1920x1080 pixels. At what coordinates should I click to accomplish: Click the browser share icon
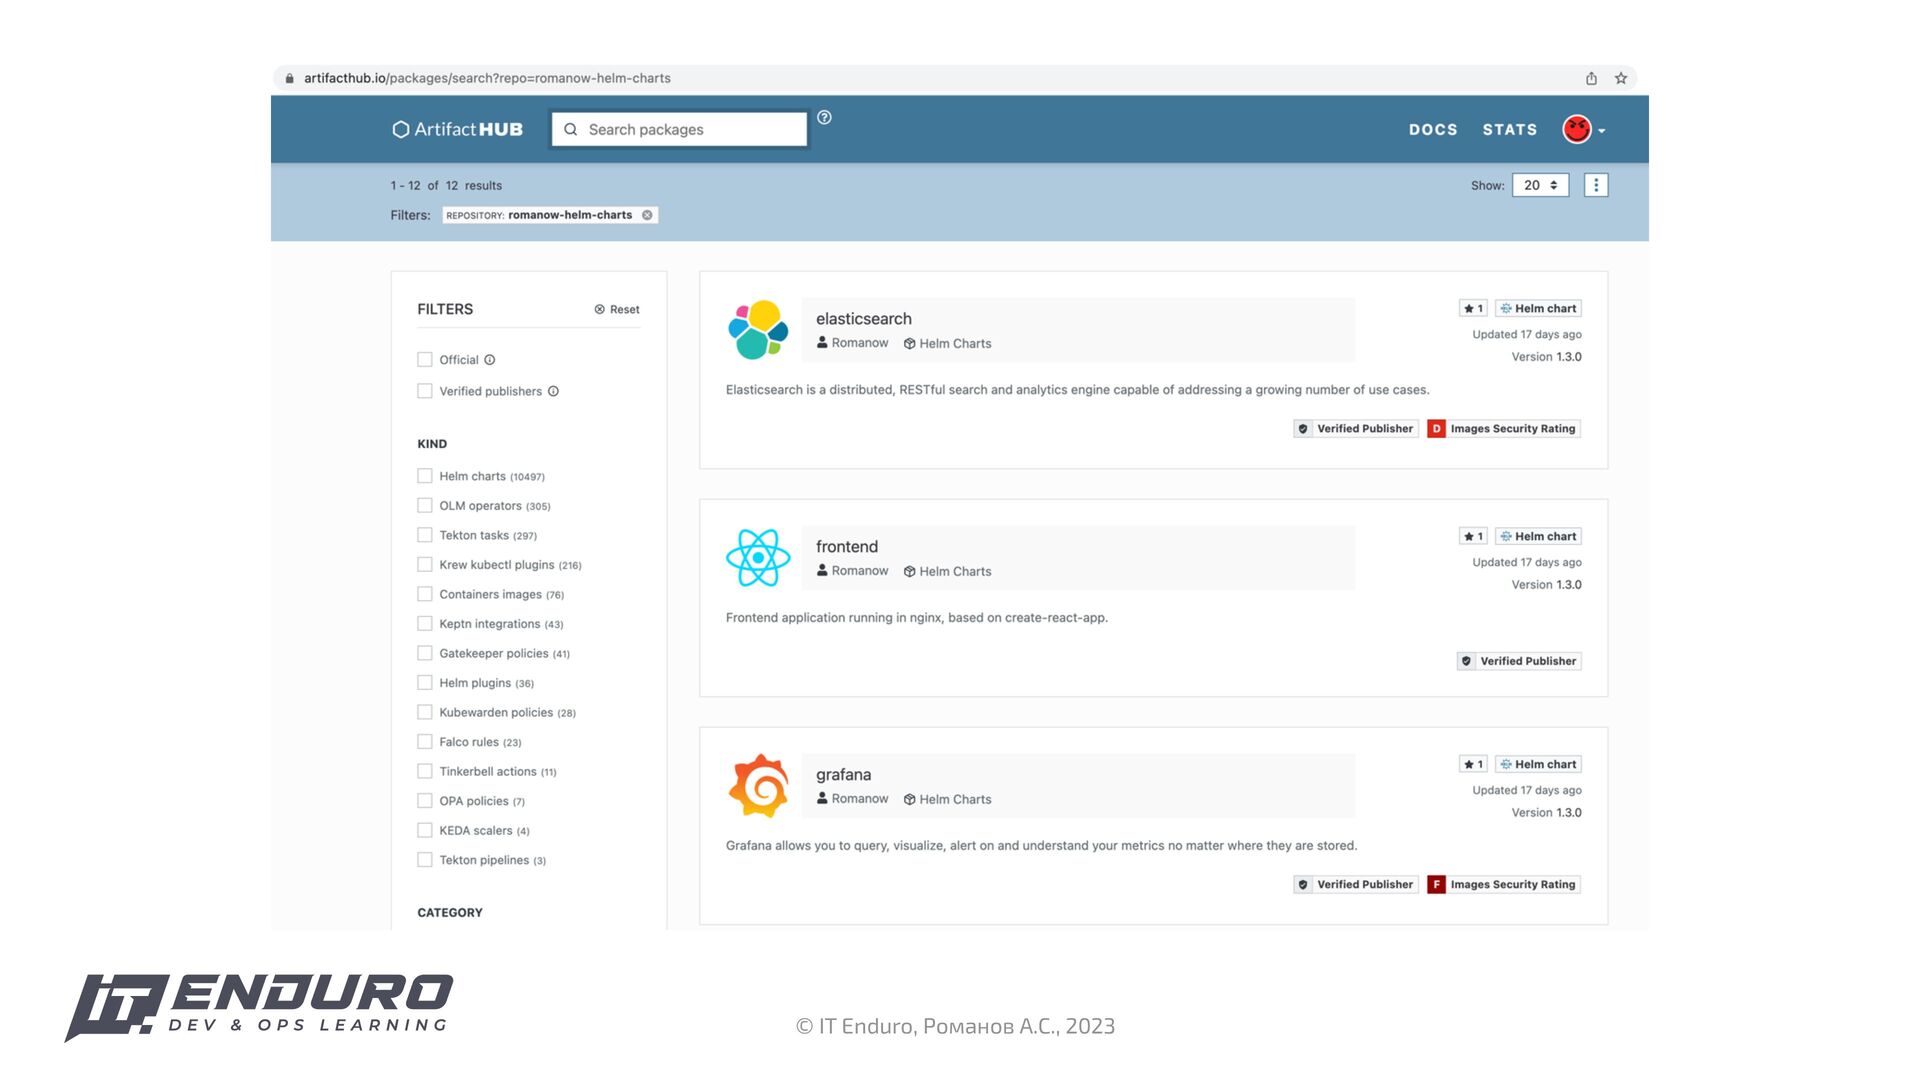1591,78
